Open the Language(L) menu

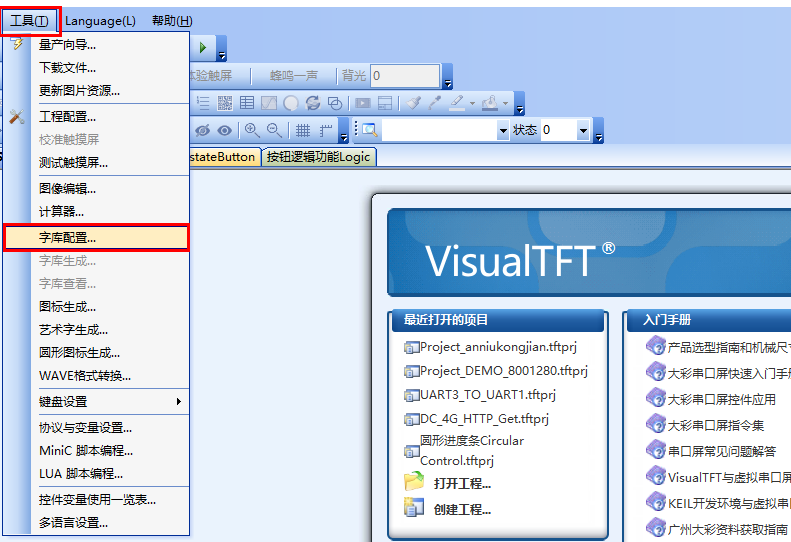tap(100, 21)
